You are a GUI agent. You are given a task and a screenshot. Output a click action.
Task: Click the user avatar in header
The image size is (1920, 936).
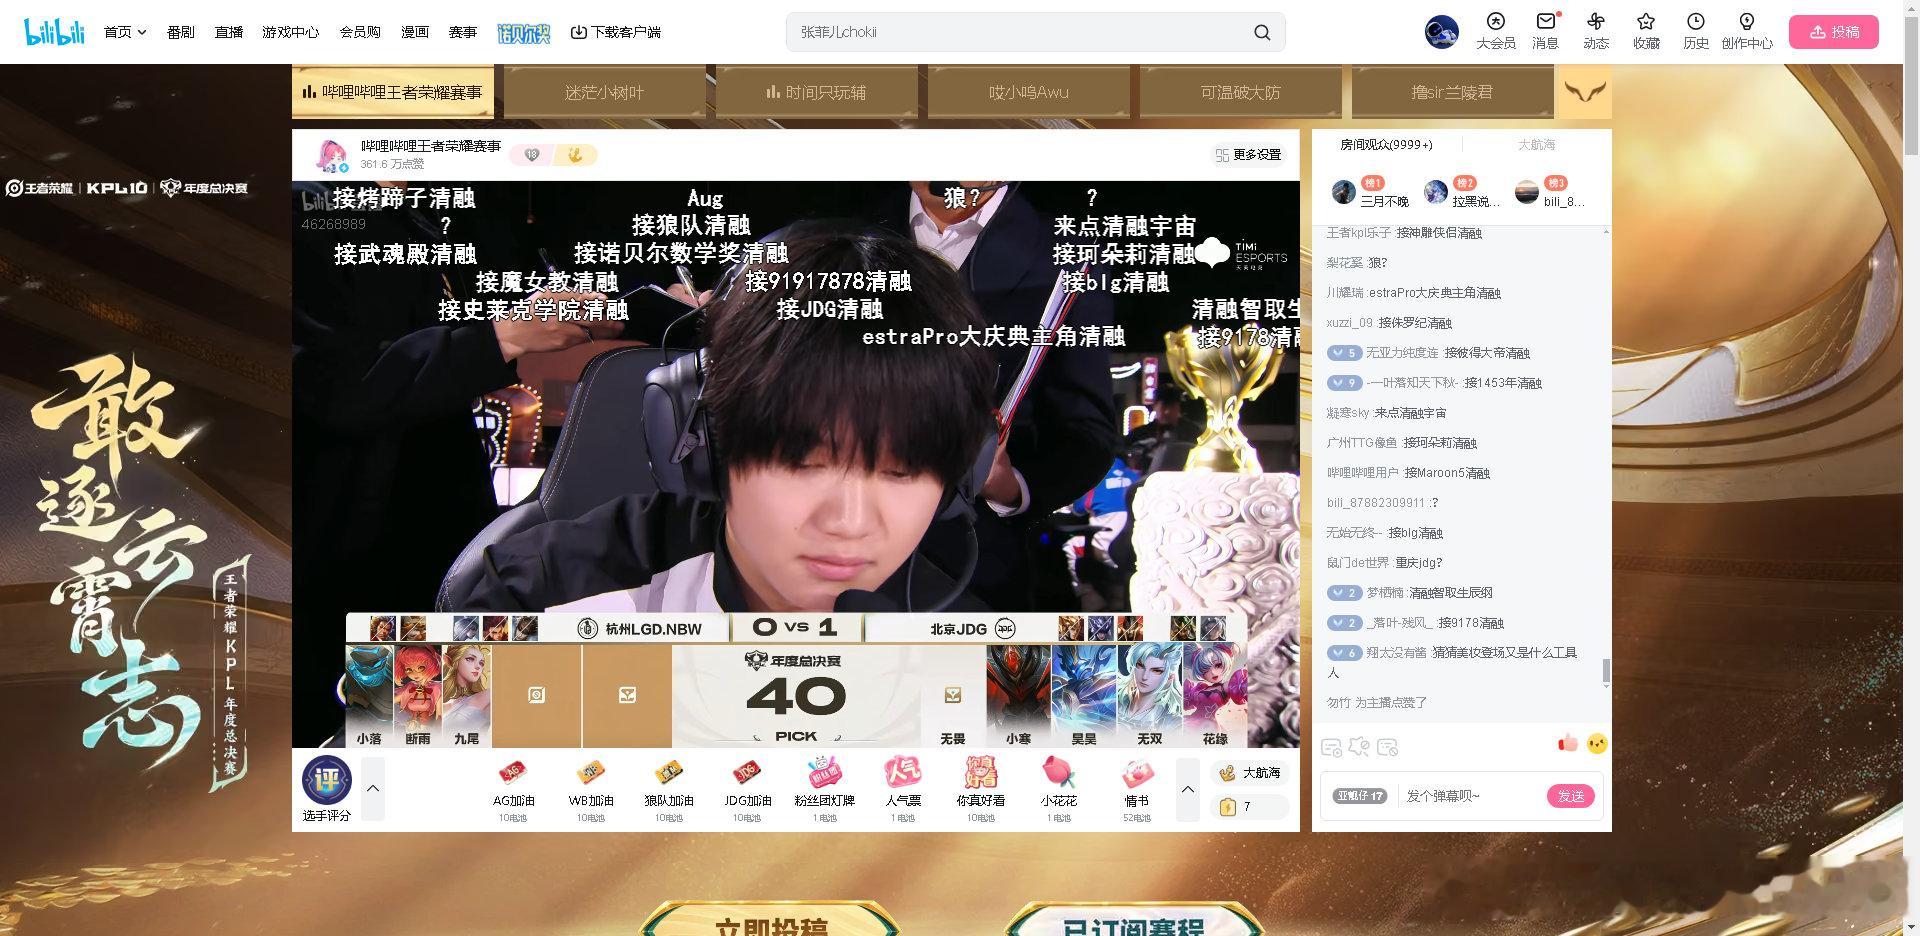point(1441,32)
